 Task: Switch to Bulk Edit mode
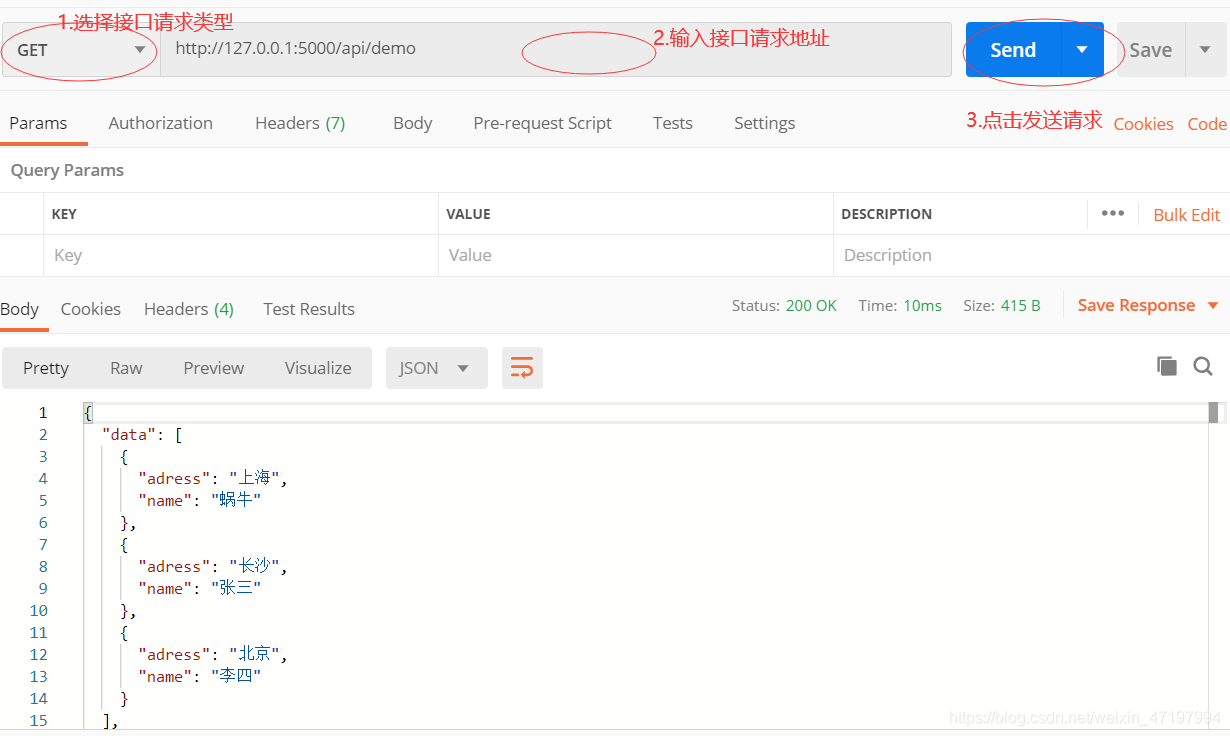coord(1186,215)
